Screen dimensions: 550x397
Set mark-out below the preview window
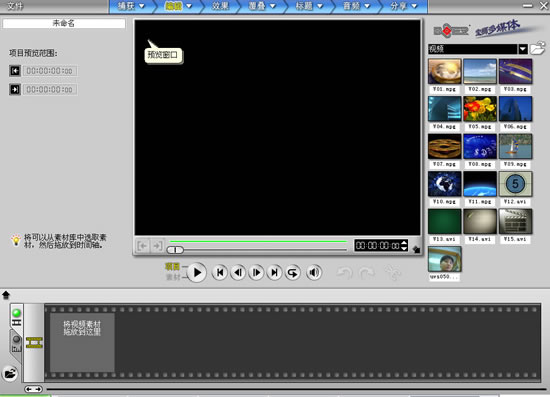click(x=157, y=246)
